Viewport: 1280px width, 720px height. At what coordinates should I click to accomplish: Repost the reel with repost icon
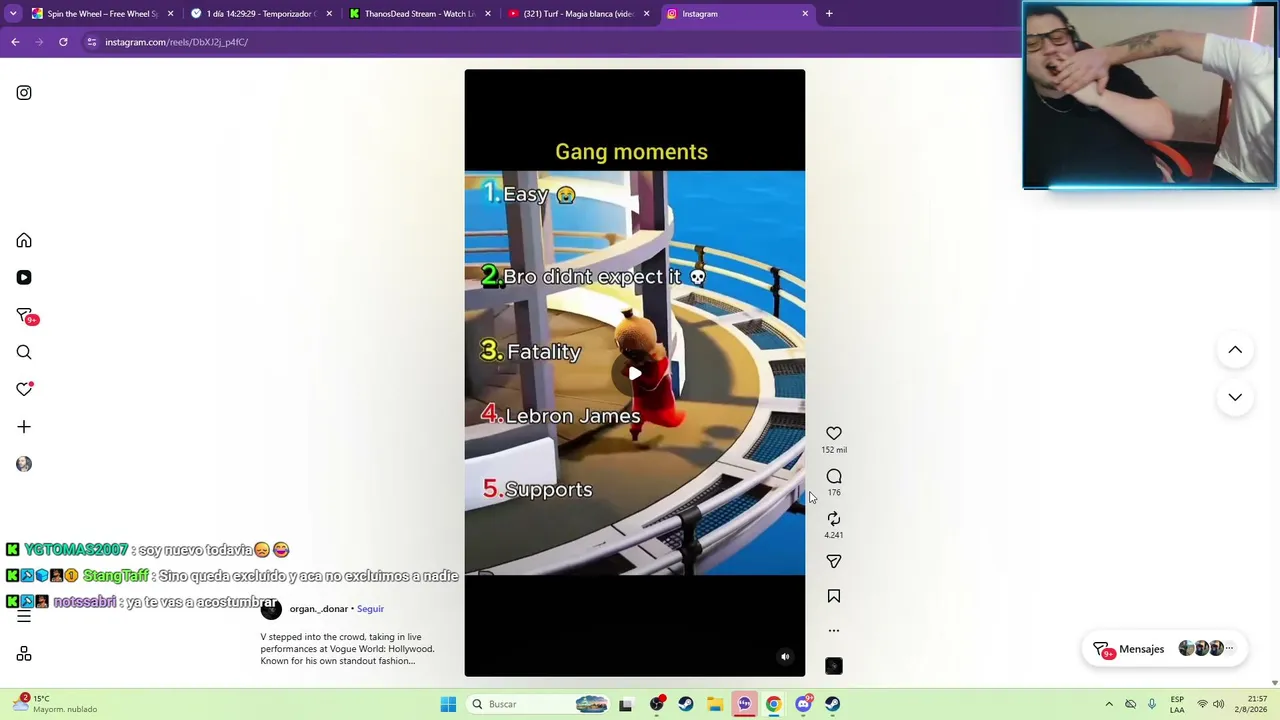834,519
